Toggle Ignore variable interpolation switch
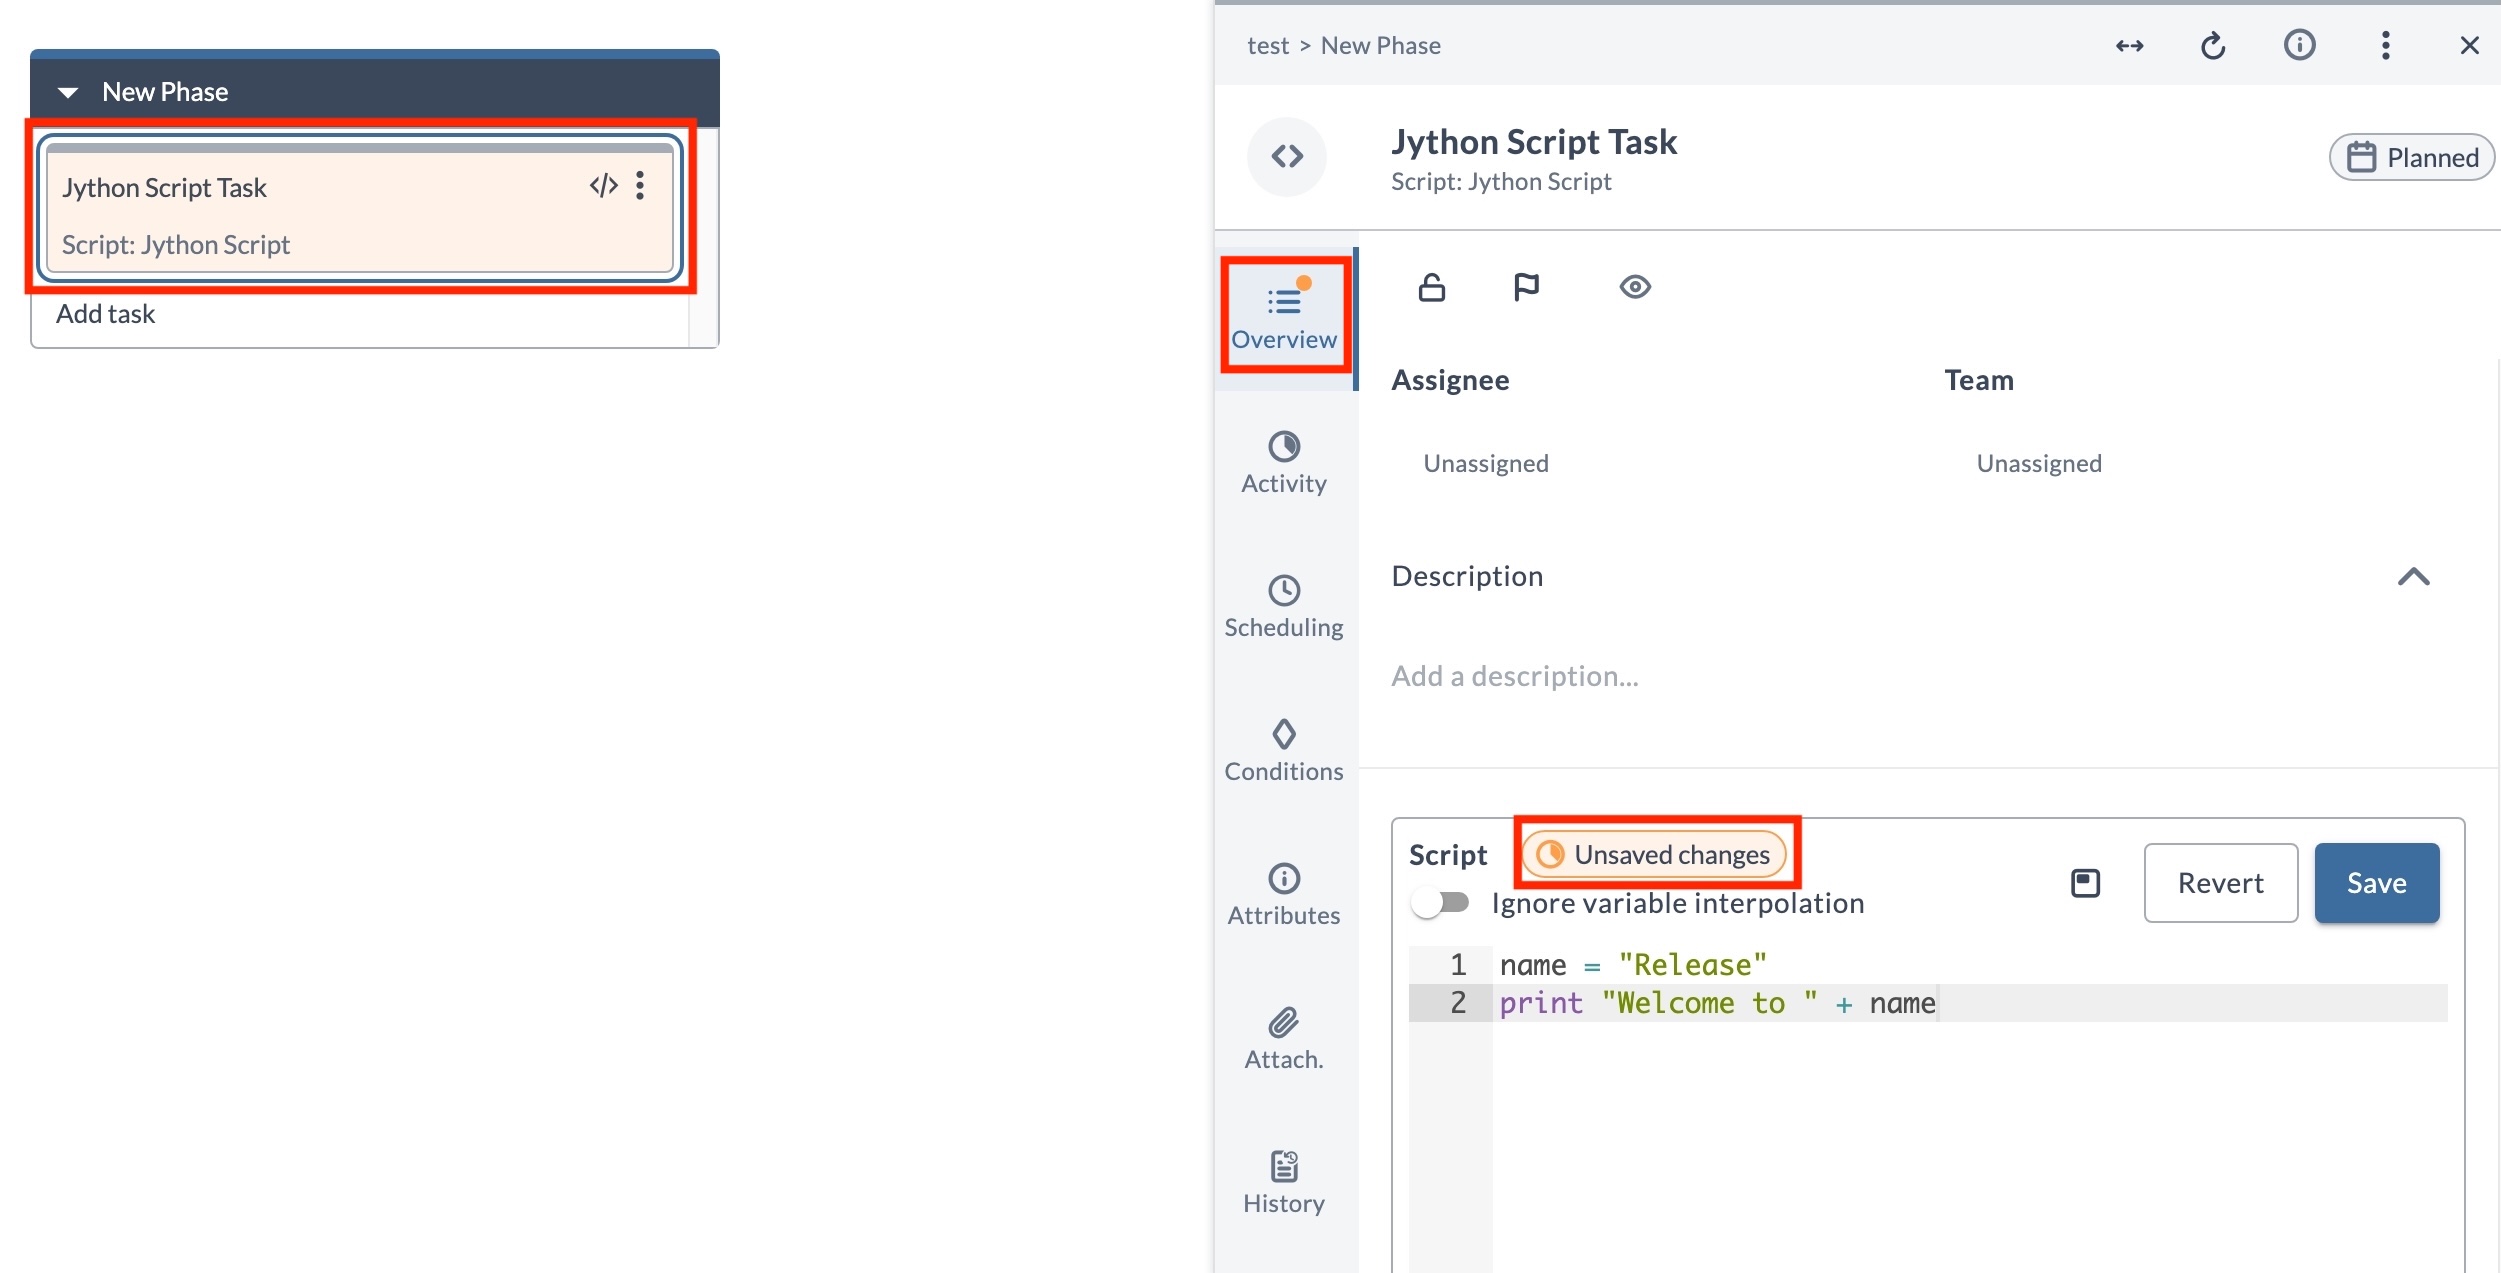This screenshot has height=1273, width=2501. (1440, 903)
